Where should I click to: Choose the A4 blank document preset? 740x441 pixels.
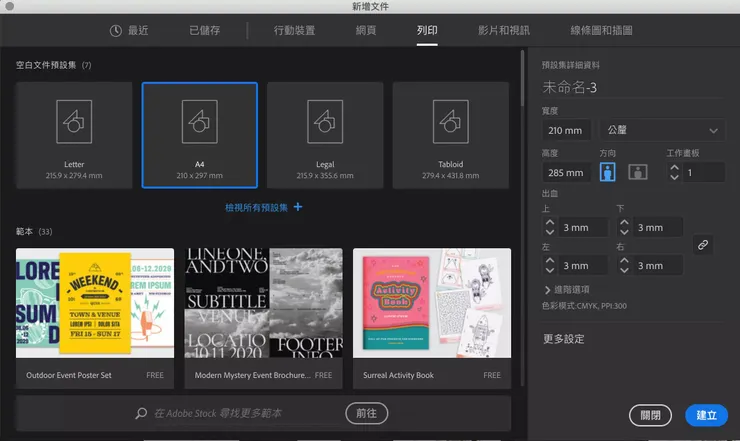[200, 136]
